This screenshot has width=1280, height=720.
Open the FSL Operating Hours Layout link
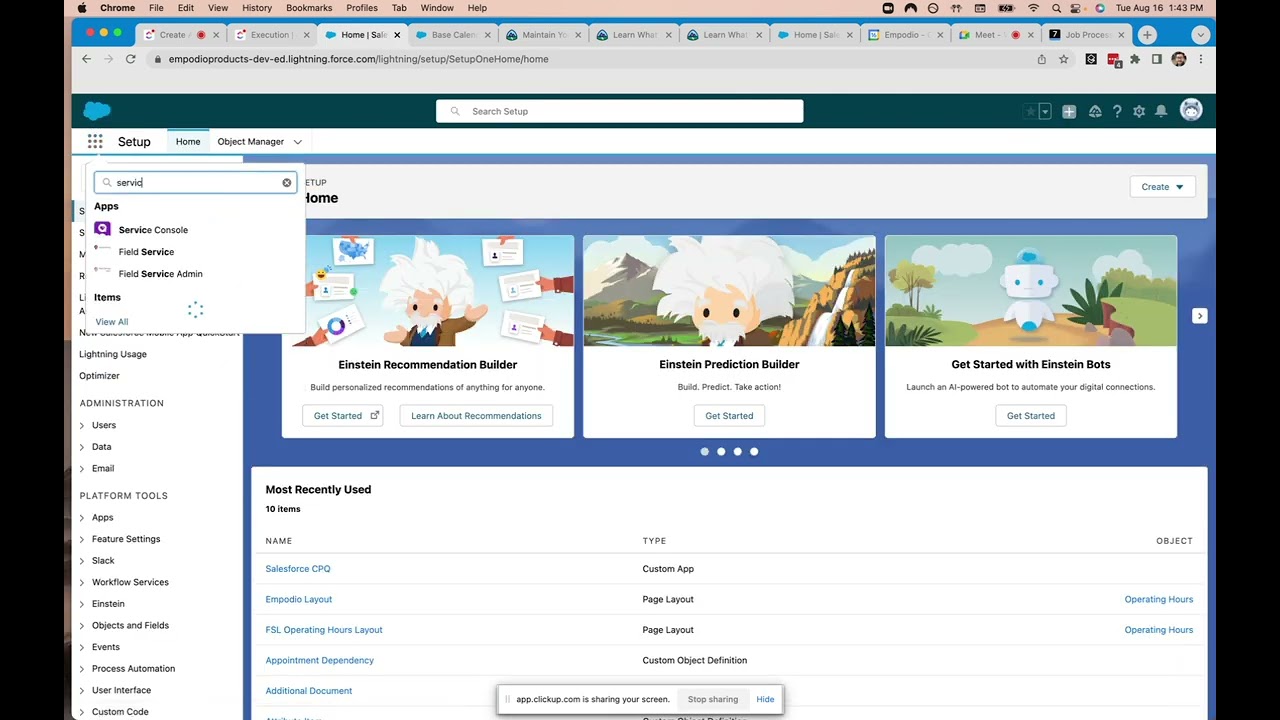[x=324, y=630]
